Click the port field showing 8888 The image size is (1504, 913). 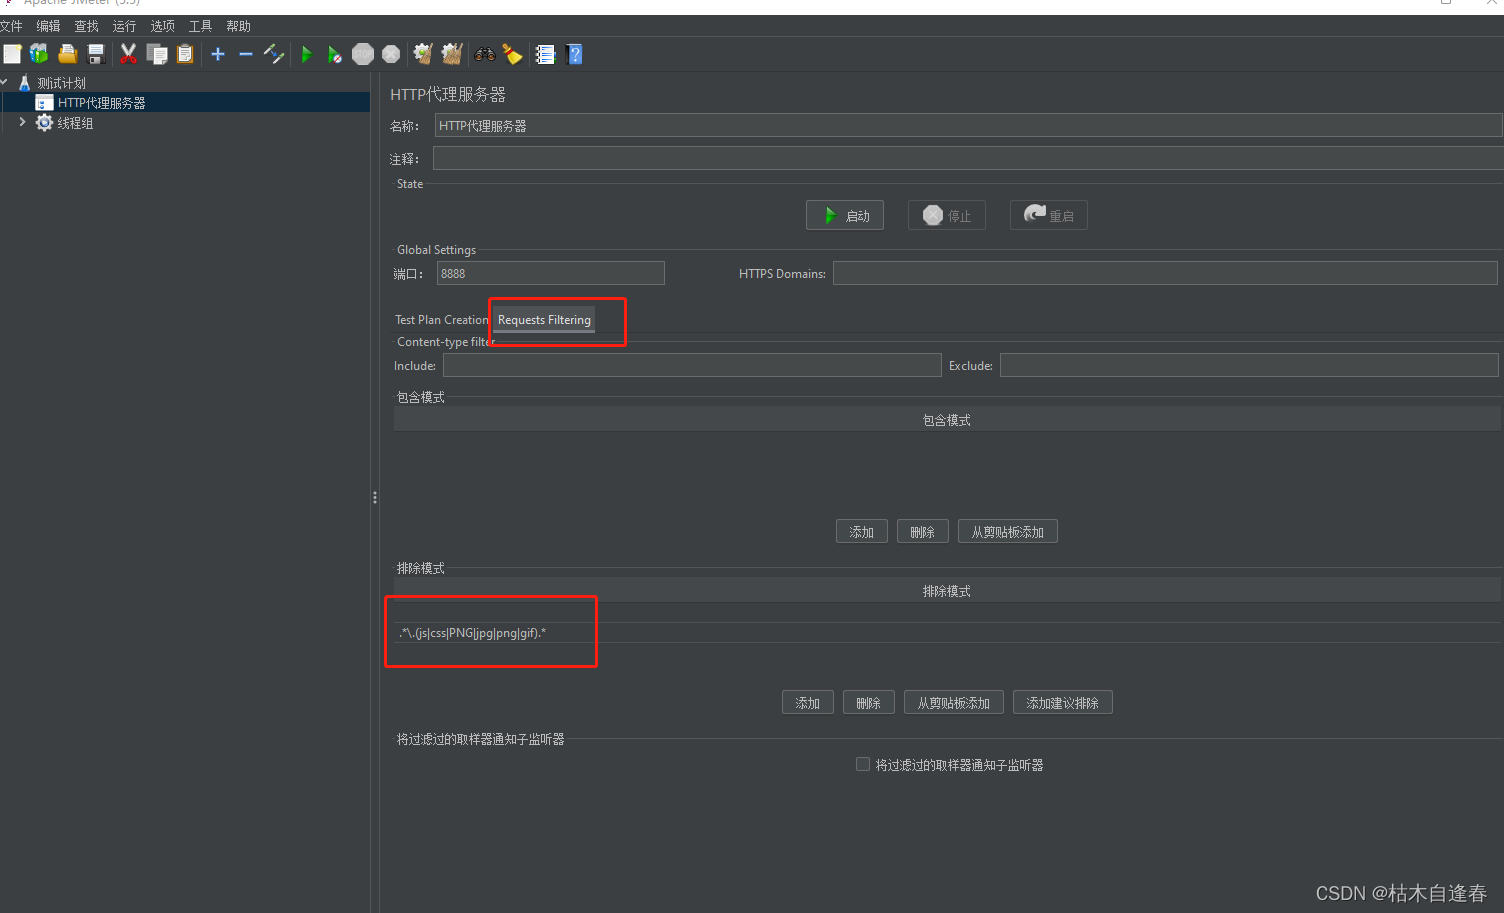(551, 273)
